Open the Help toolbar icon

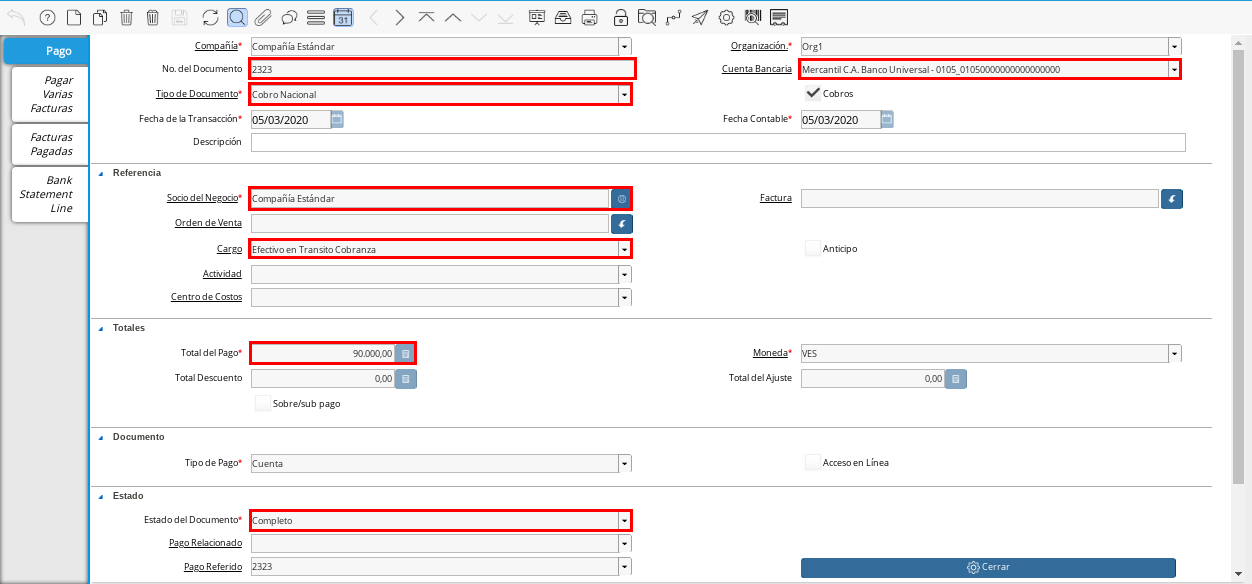47,17
